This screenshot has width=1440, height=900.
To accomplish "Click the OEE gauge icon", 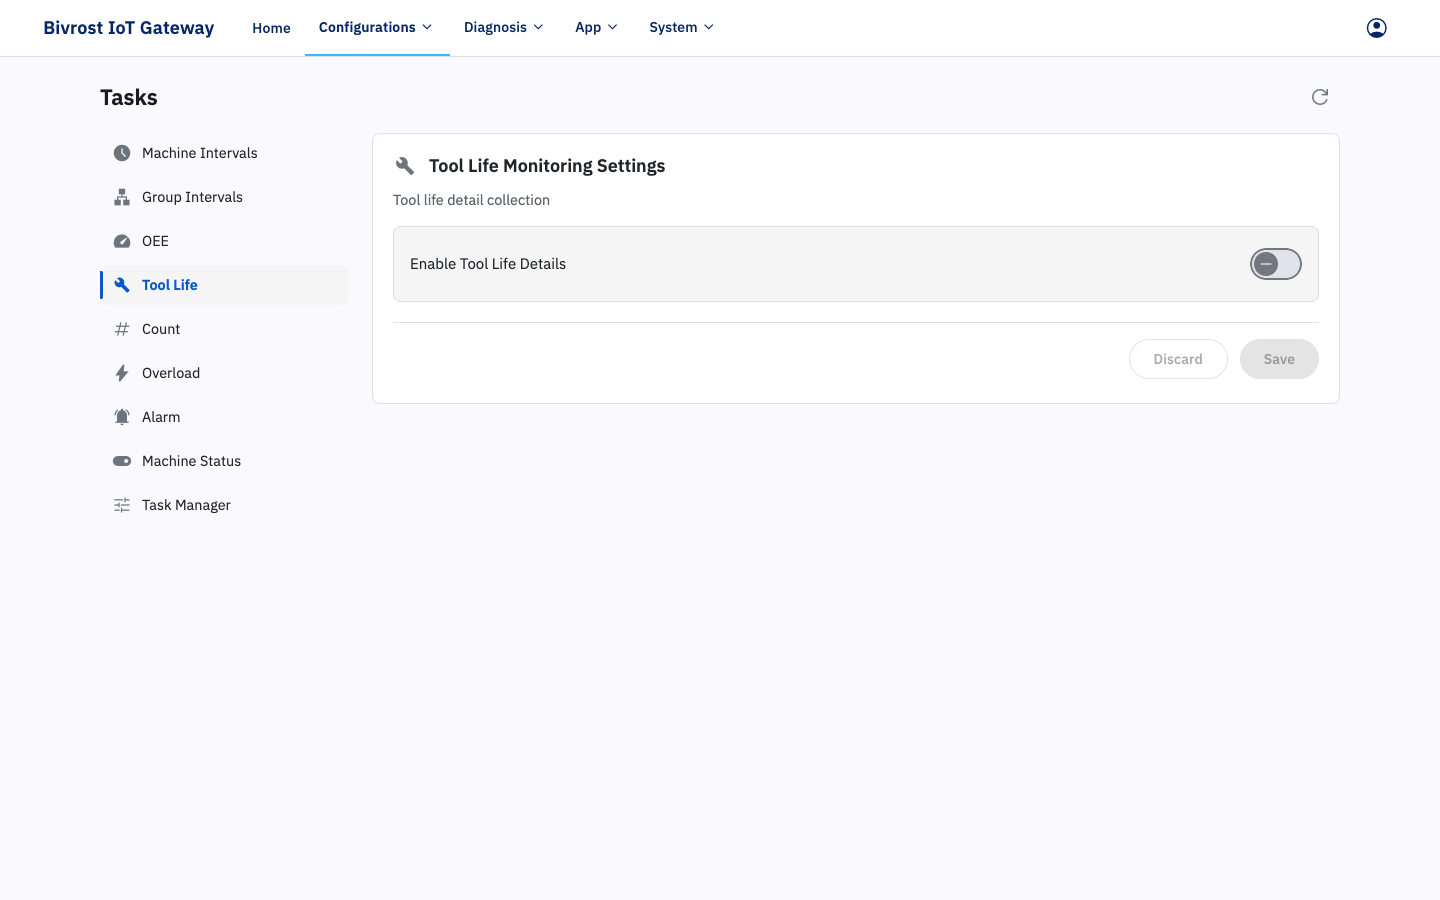I will (122, 241).
